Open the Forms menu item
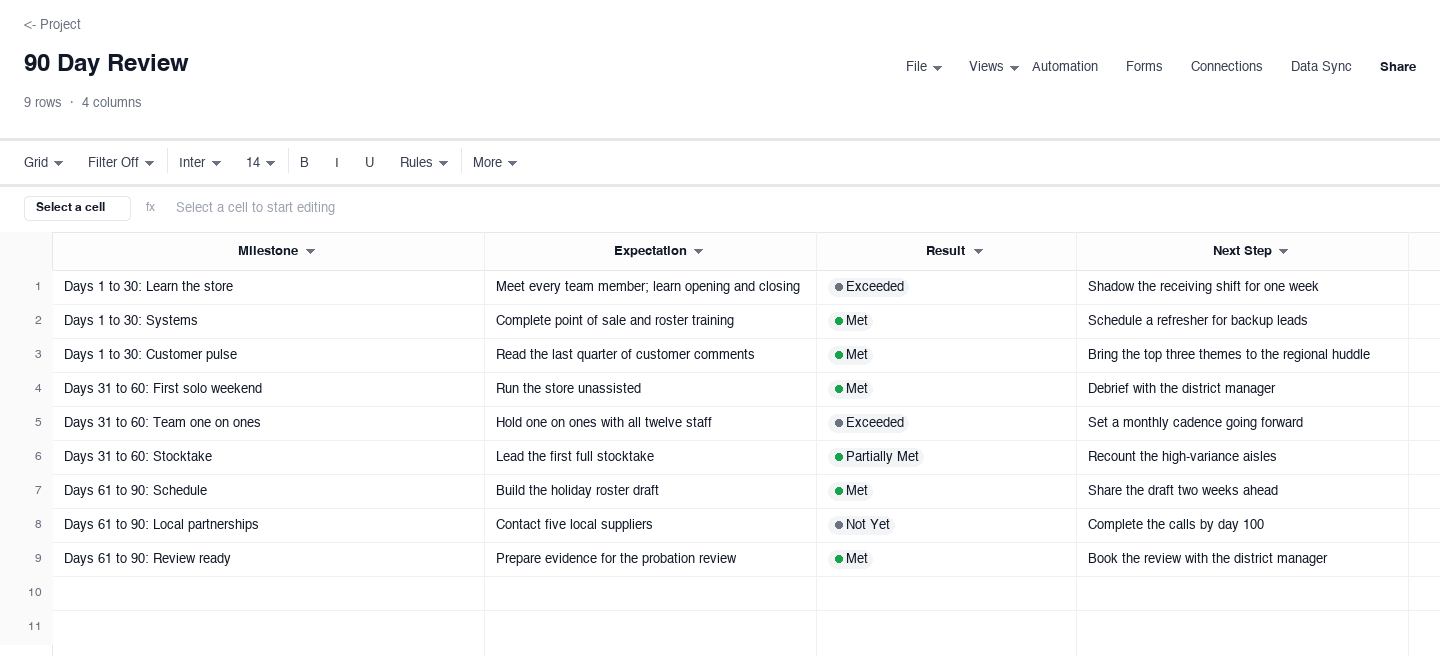Screen dimensions: 1440x656 coord(1144,67)
